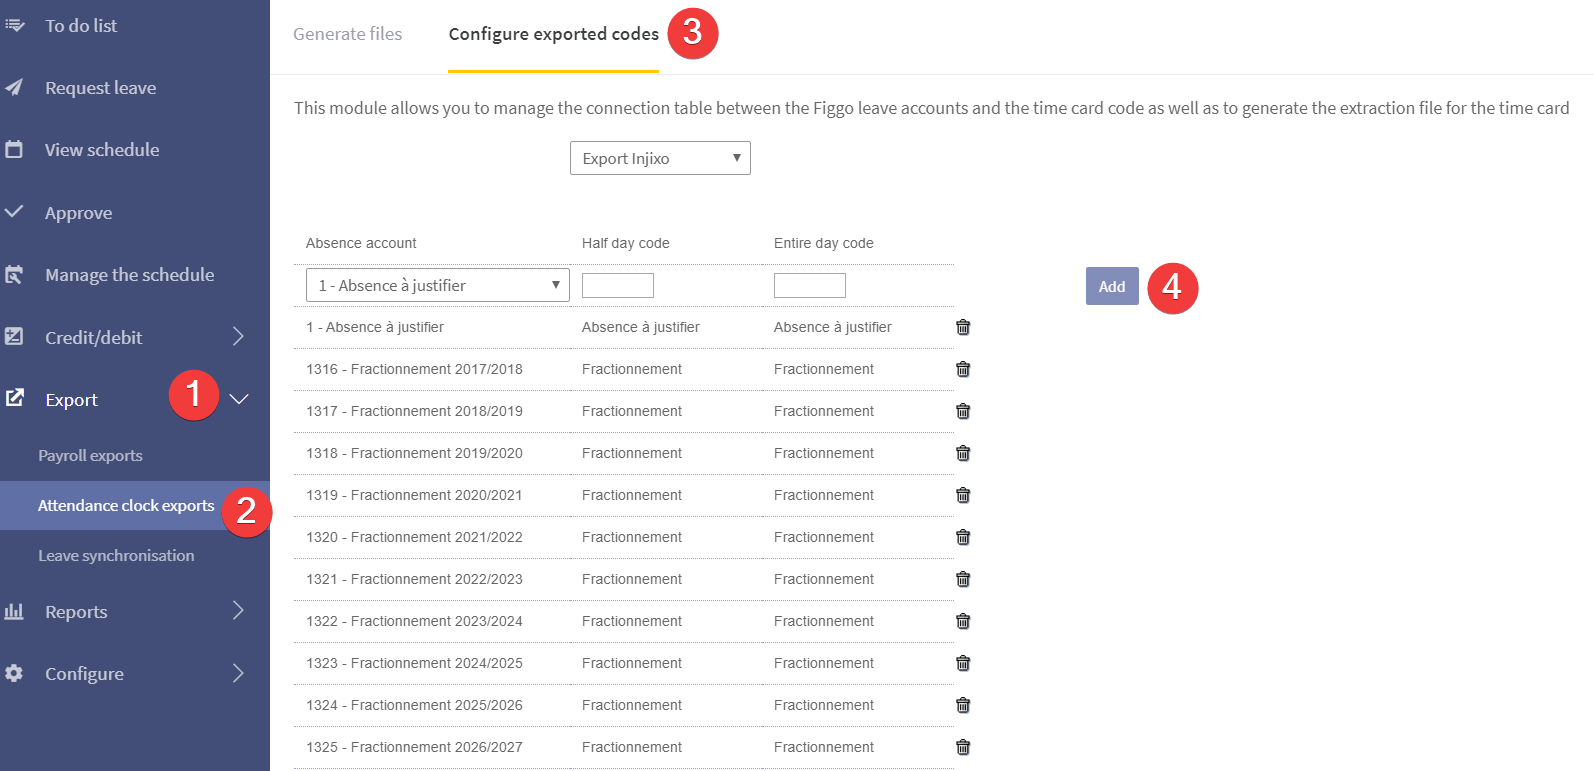Click the Manage the schedule icon
The image size is (1594, 771).
(x=14, y=274)
